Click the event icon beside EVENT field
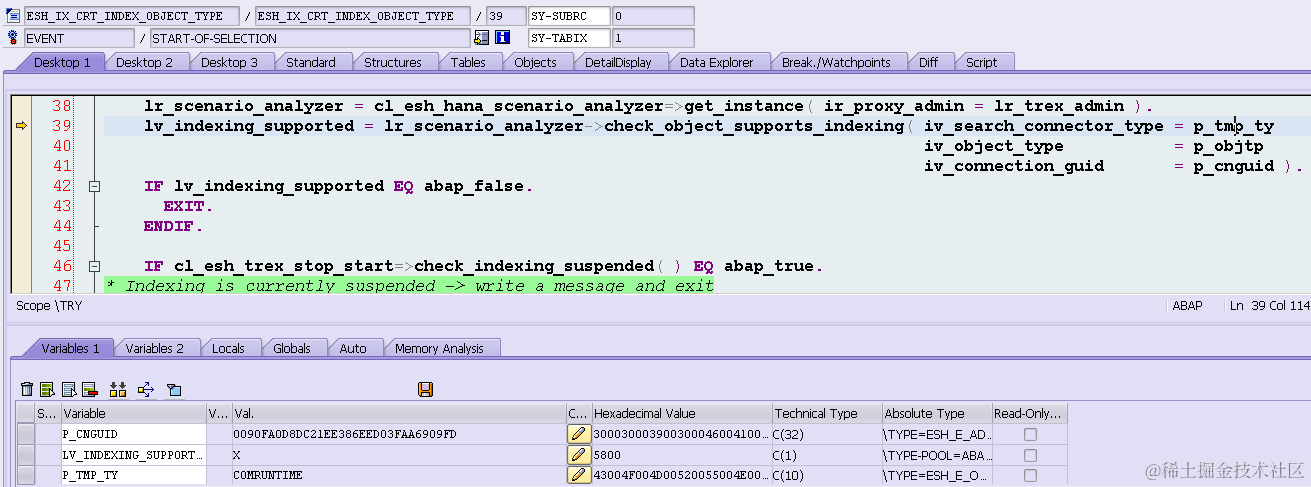The image size is (1311, 487). [13, 38]
